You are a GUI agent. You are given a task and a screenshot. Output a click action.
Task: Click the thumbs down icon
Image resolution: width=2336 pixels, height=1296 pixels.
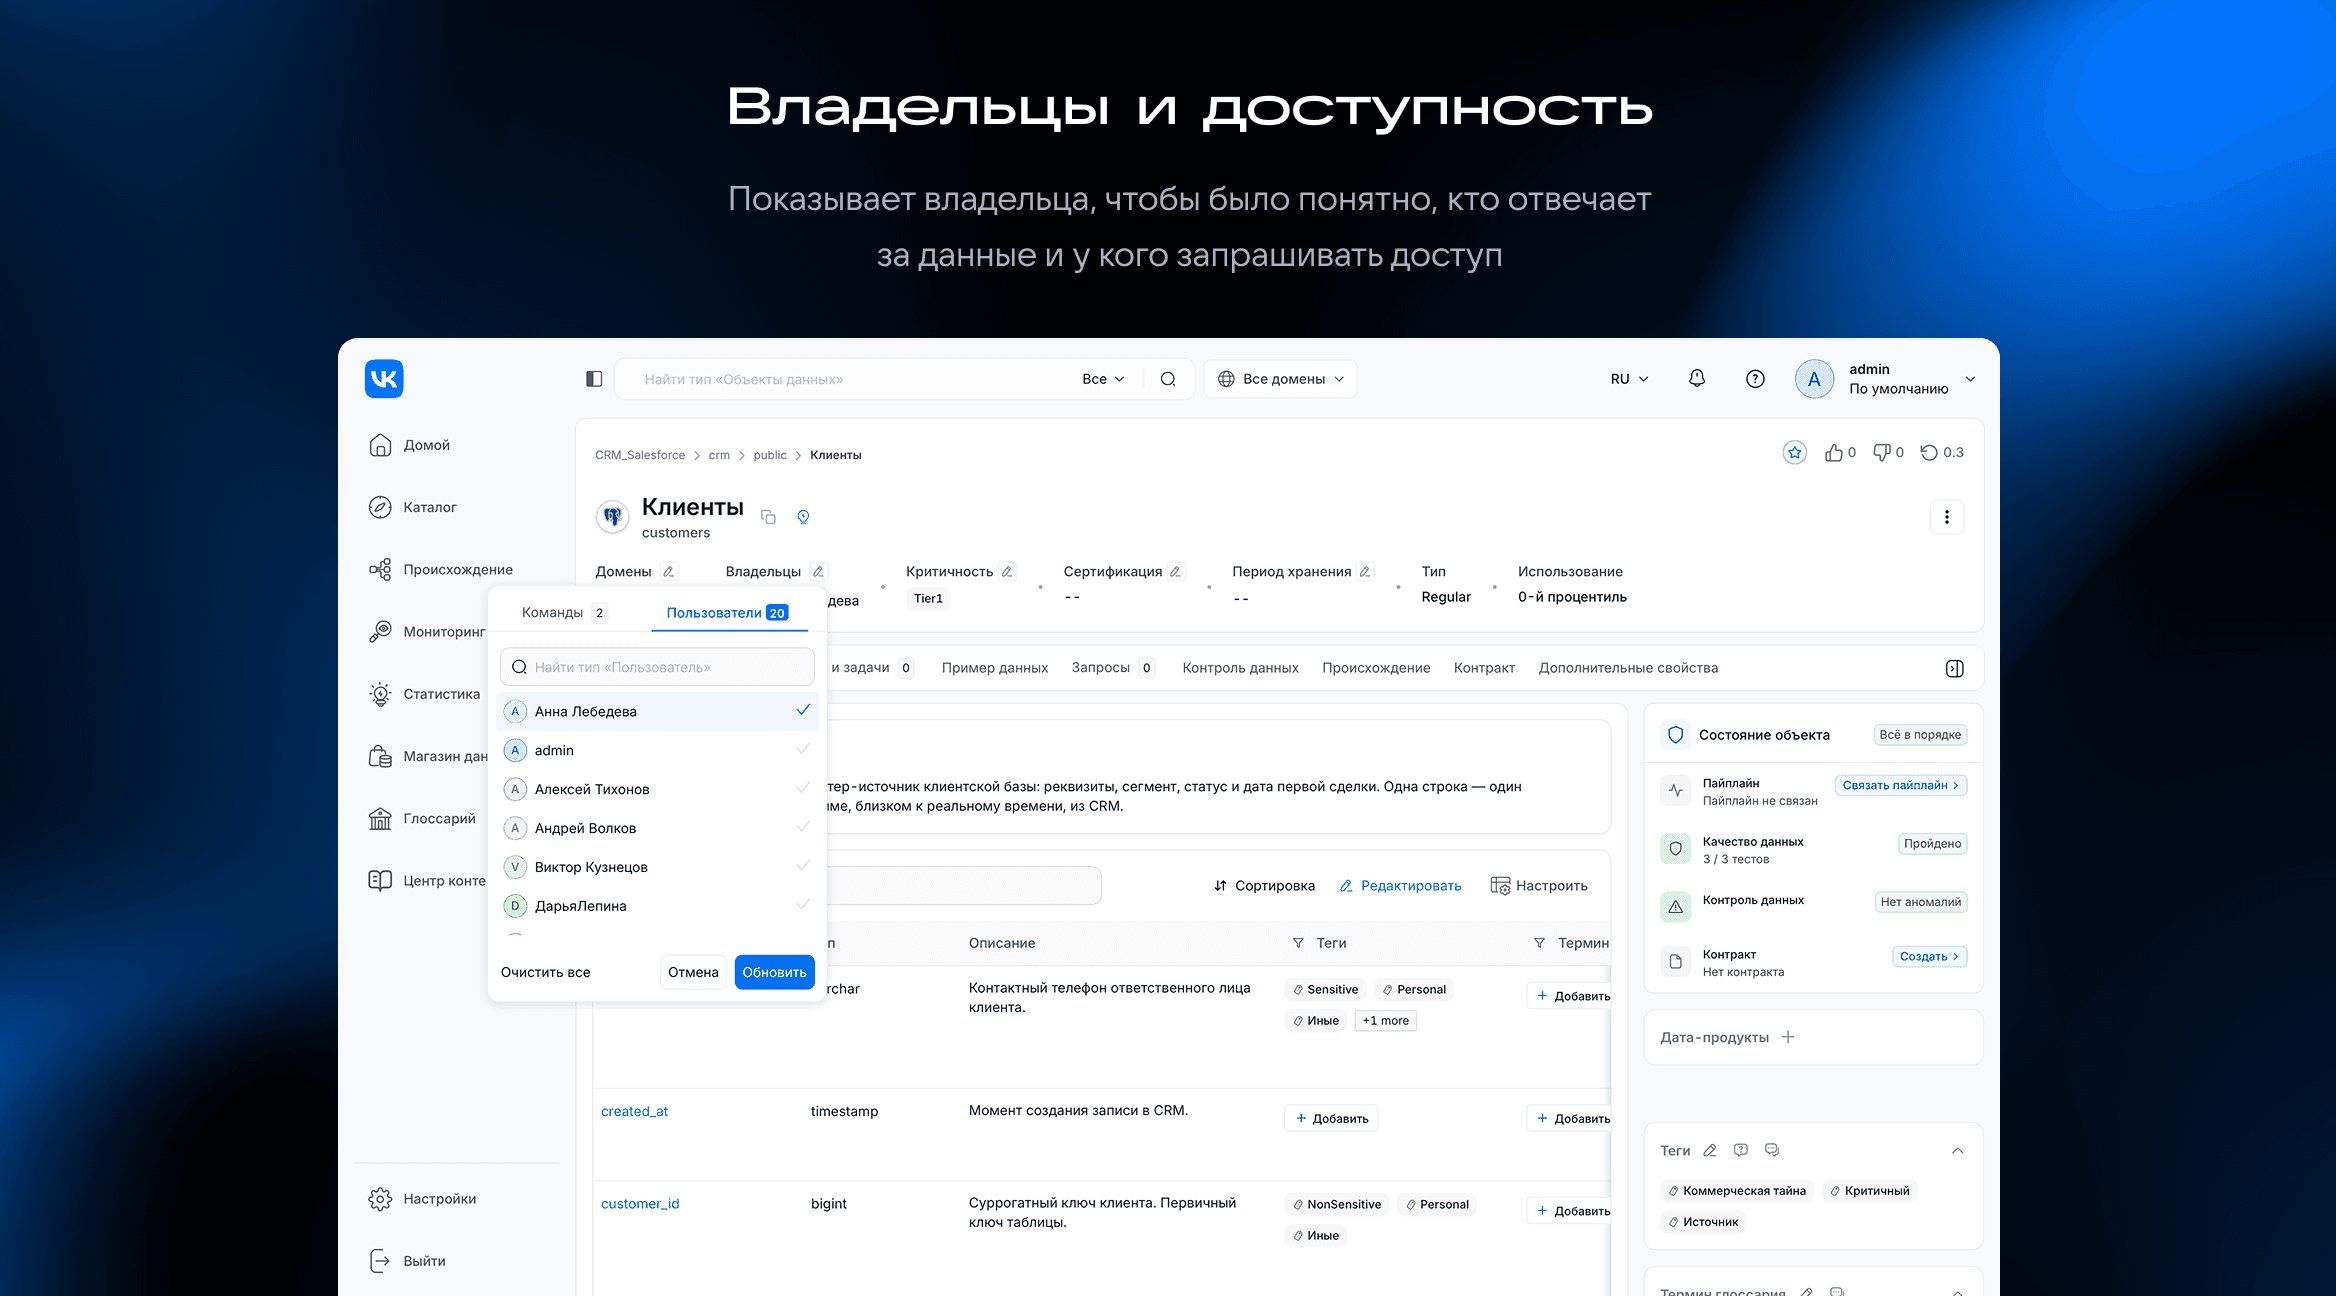(x=1882, y=453)
